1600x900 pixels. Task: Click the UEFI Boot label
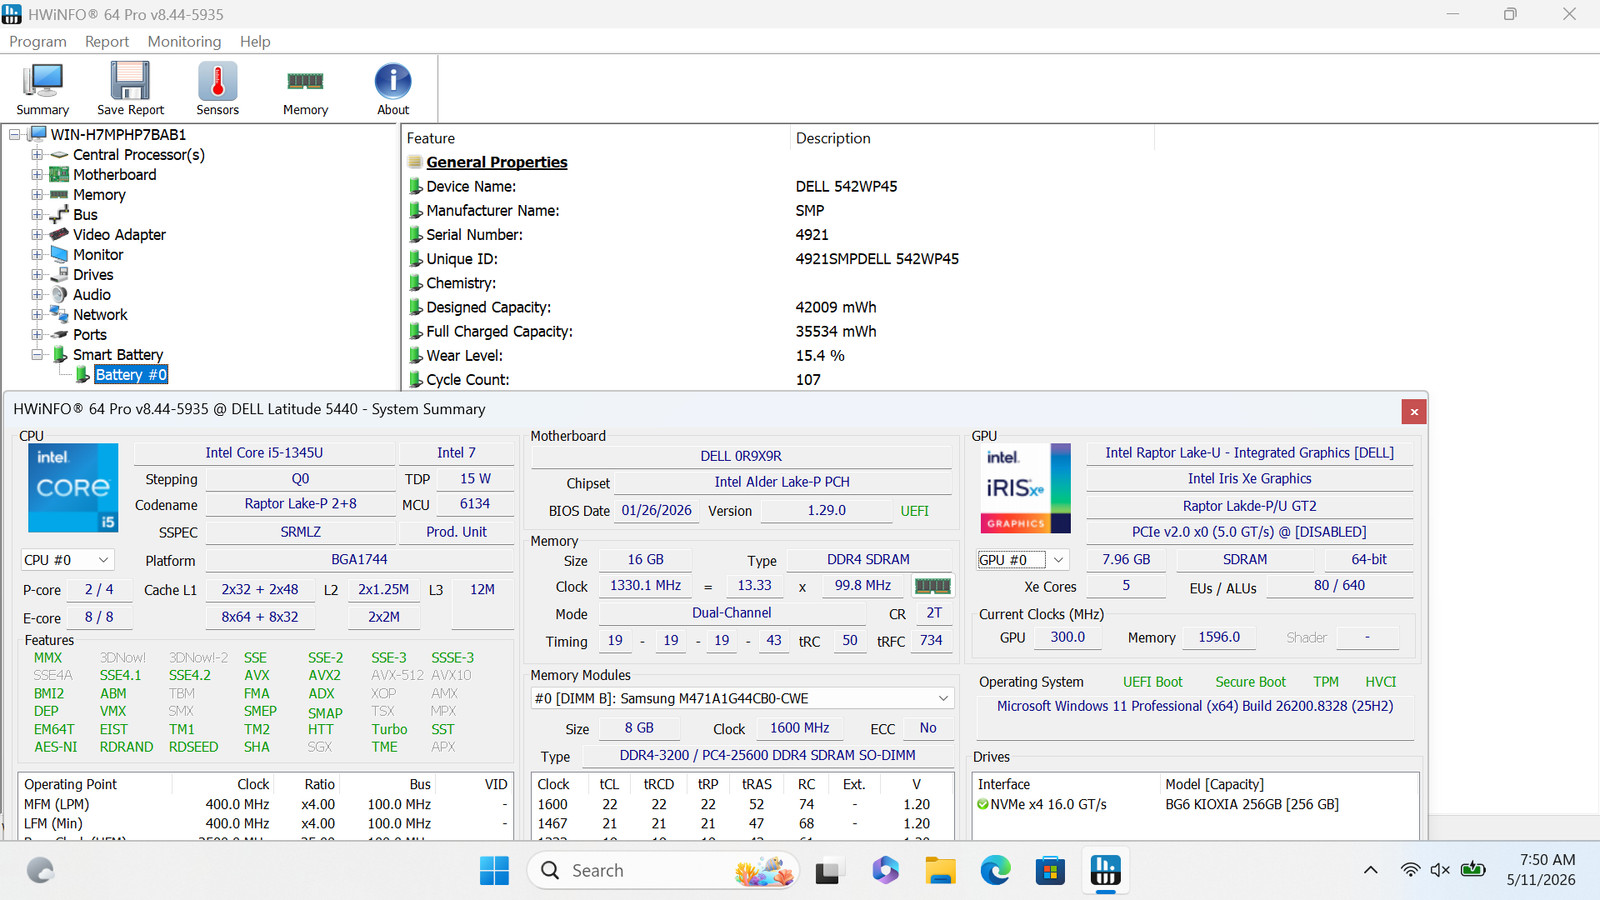pos(1152,682)
